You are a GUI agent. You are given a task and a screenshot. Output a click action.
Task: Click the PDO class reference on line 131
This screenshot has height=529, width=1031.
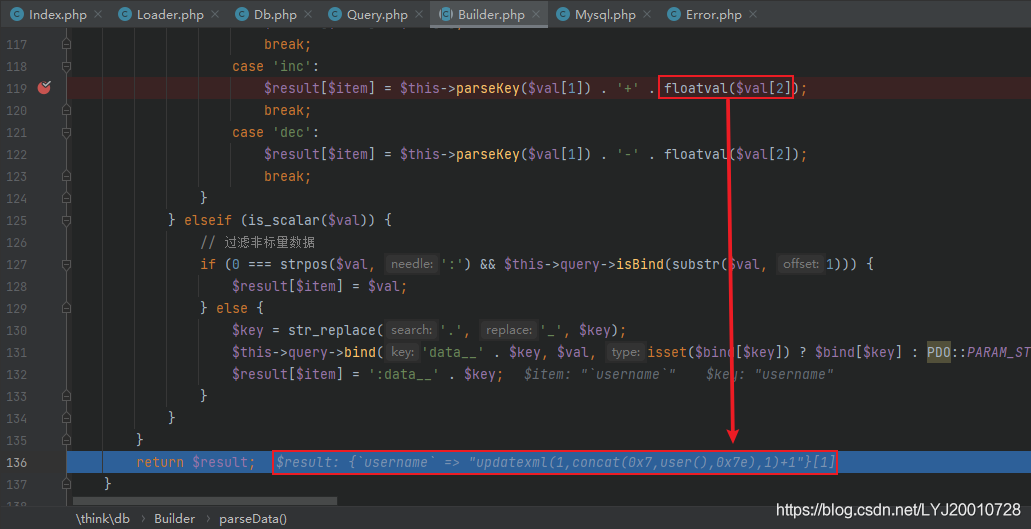pyautogui.click(x=939, y=352)
